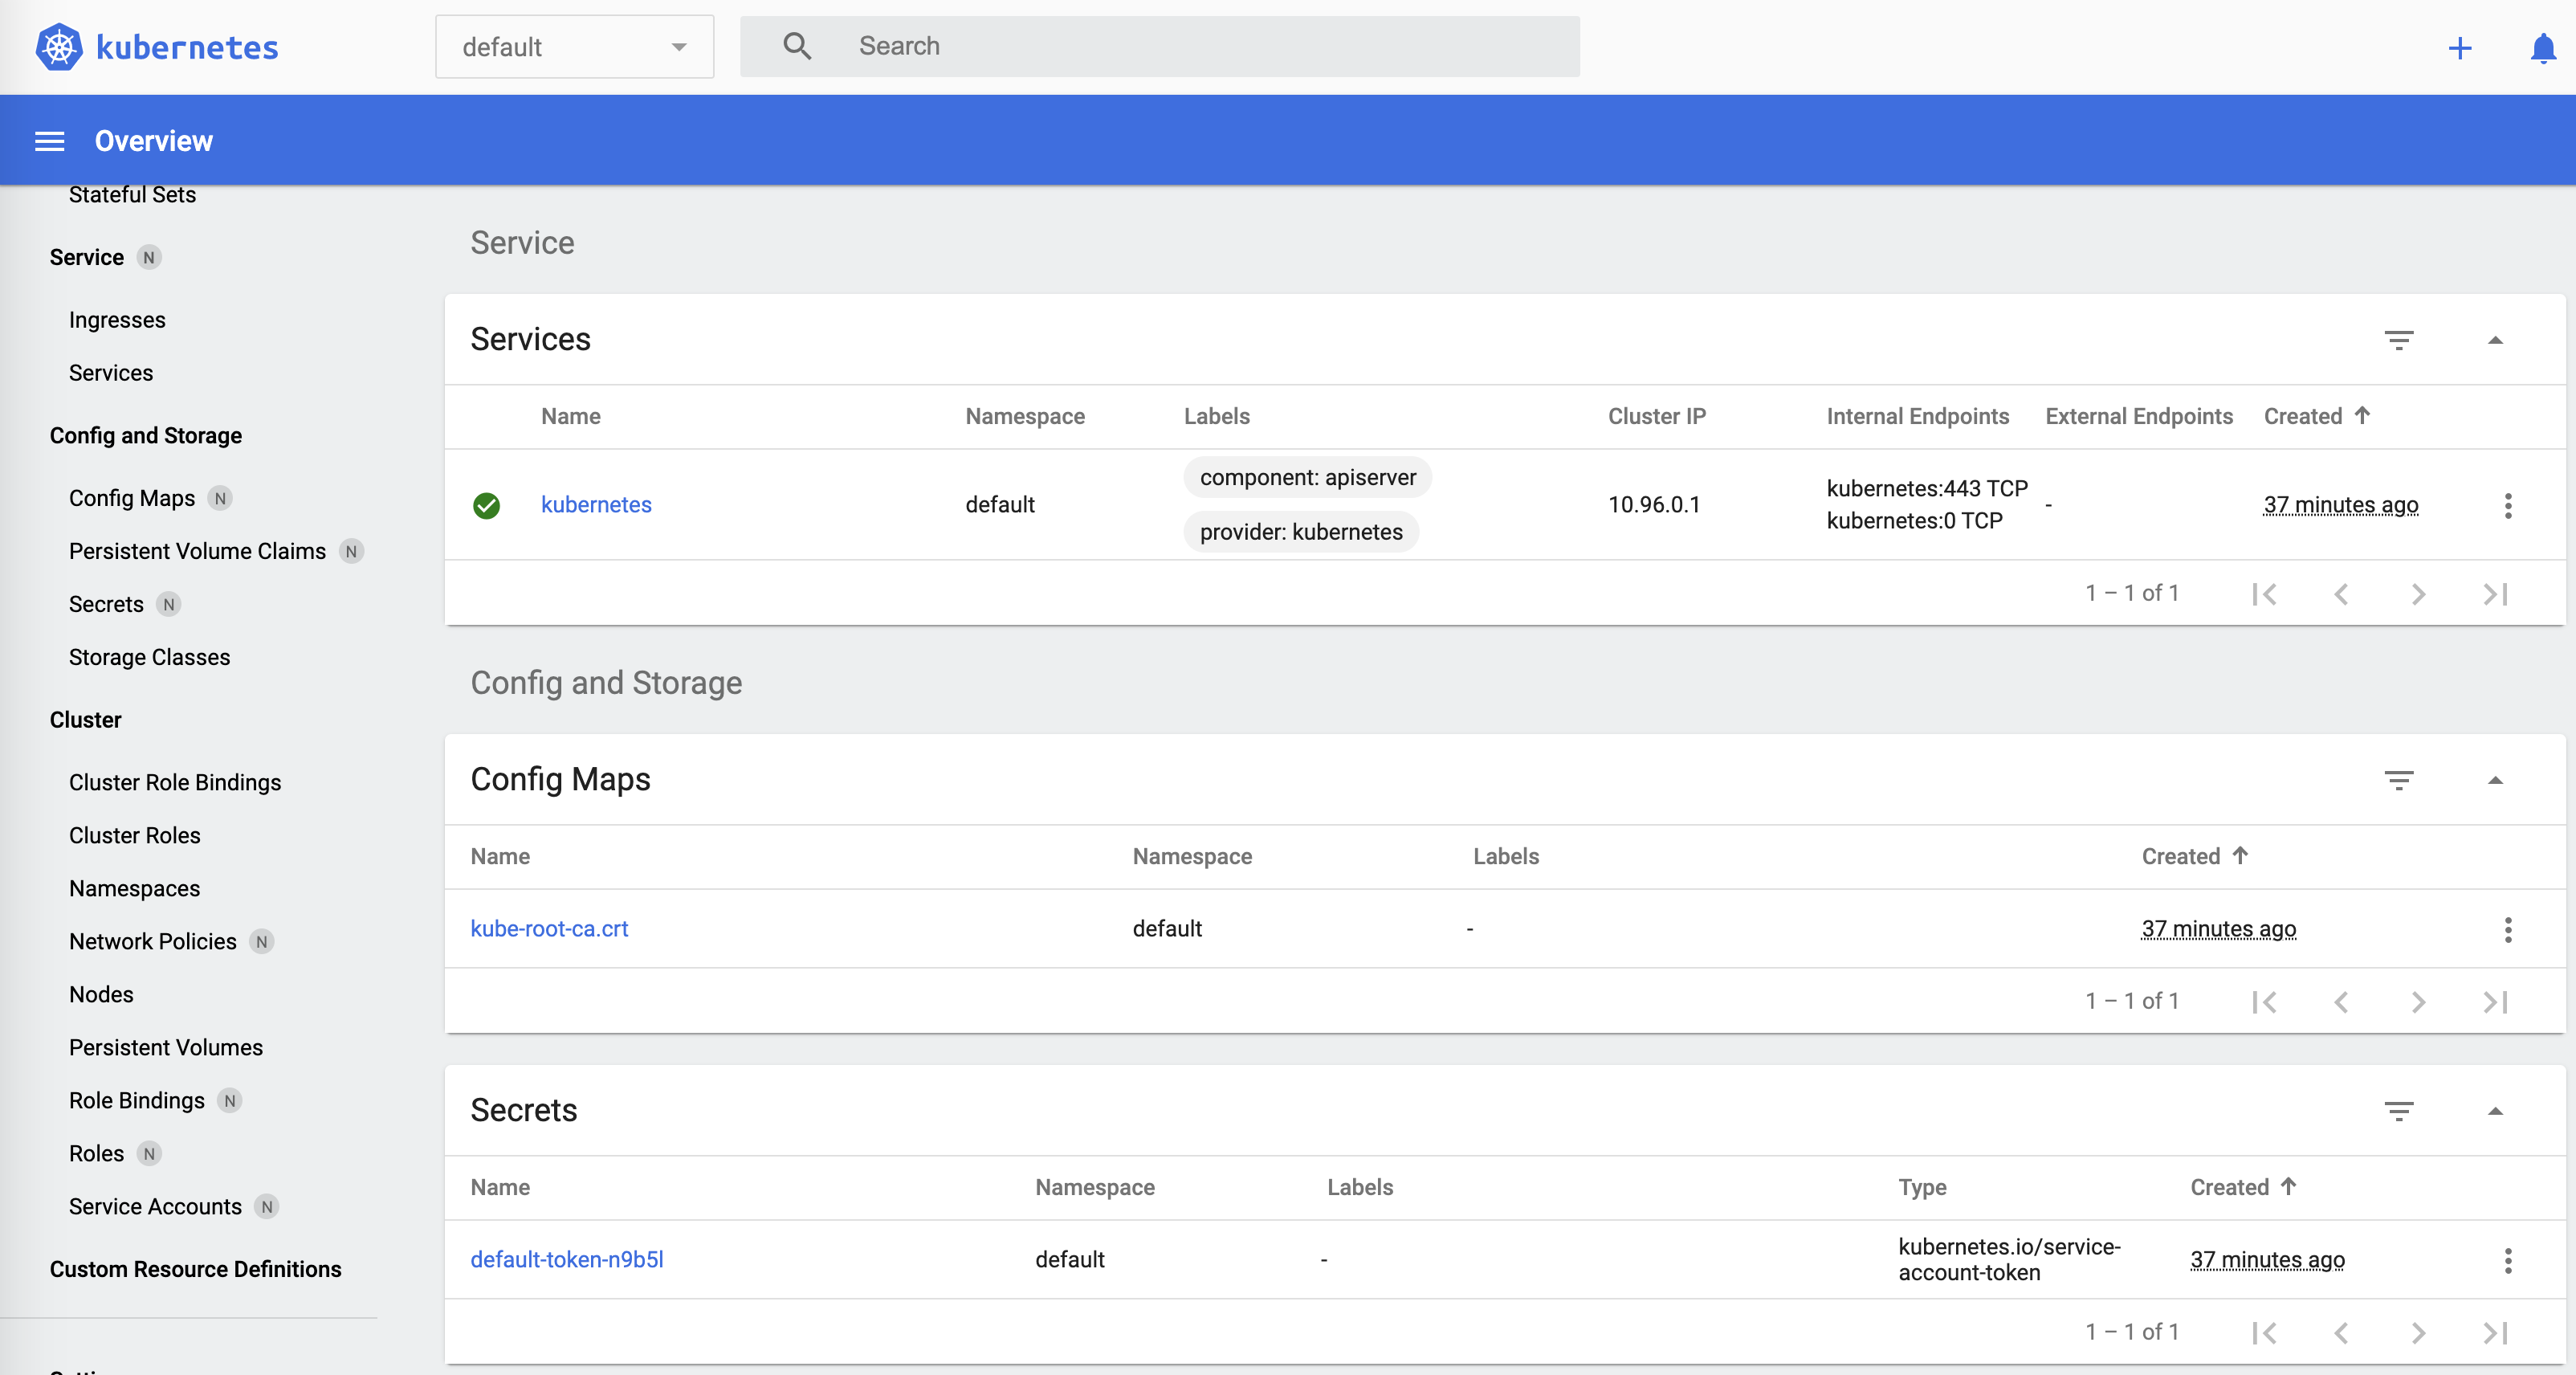Toggle the hamburger navigation menu
Screen dimensions: 2576x1375
50,141
